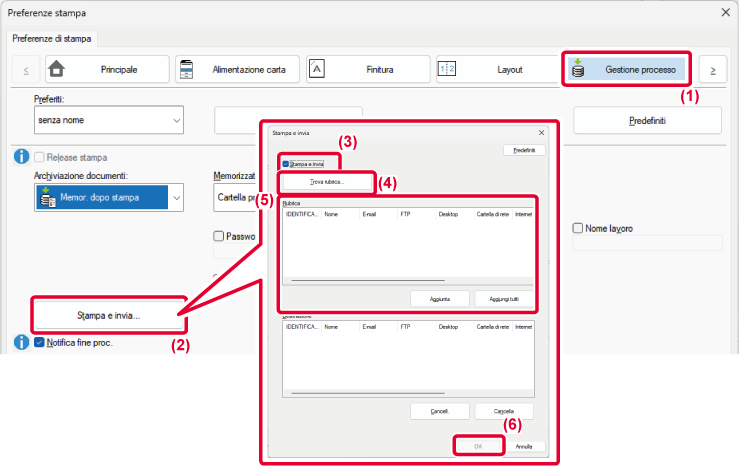Enable the Nome lavoro checkbox
Image resolution: width=739 pixels, height=469 pixels.
coord(578,228)
